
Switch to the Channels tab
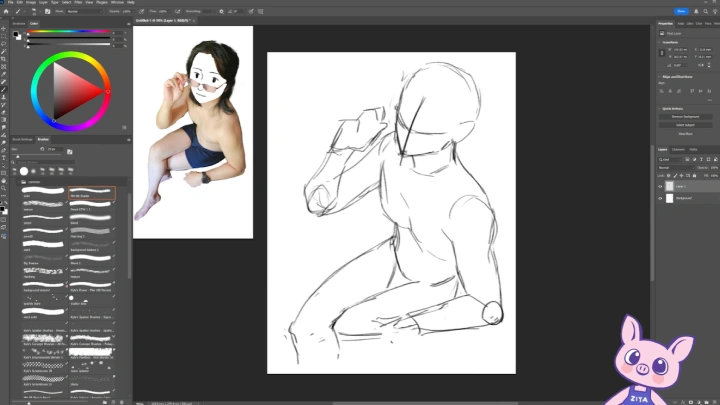point(678,149)
